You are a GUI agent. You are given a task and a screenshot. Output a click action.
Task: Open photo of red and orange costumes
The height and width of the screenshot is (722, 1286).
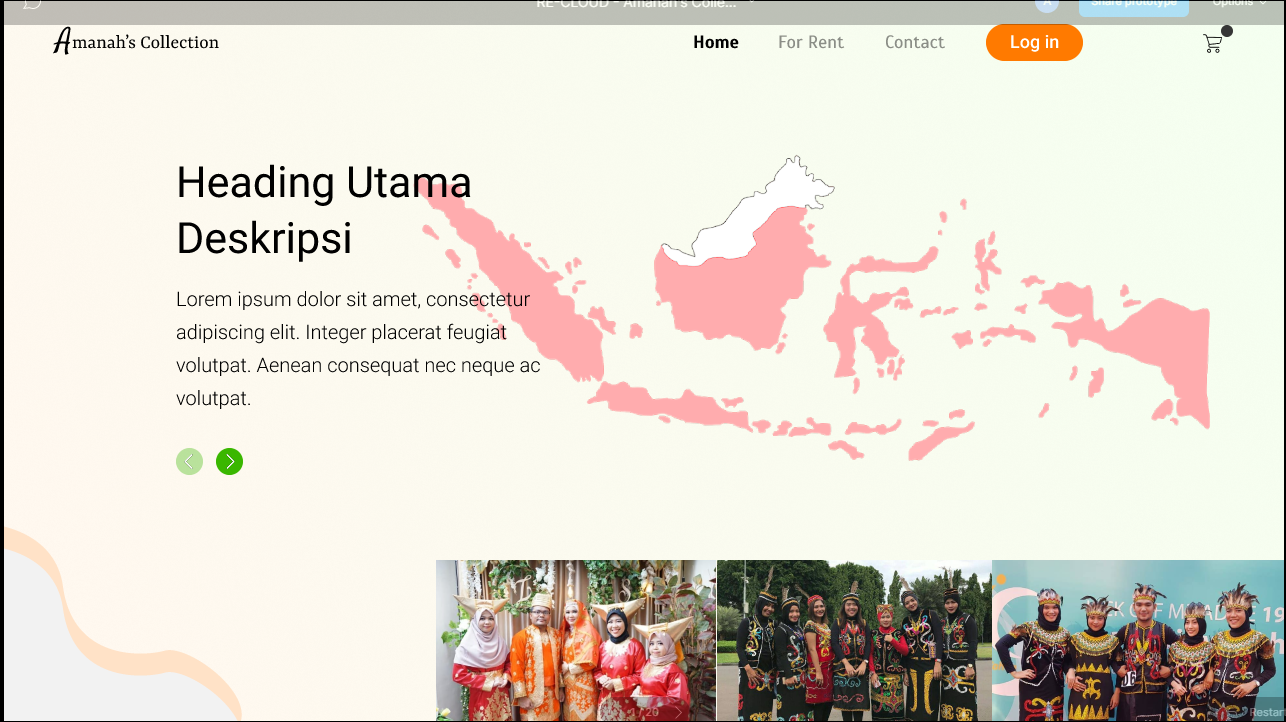(x=576, y=640)
